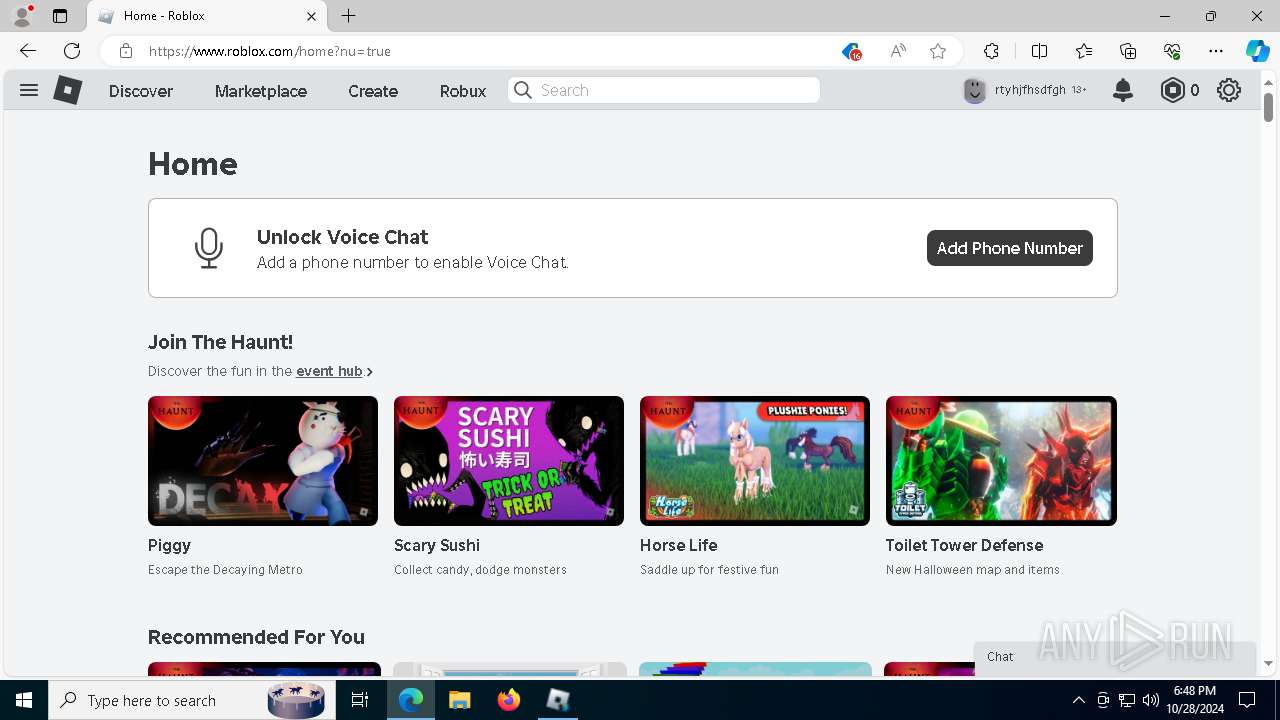
Task: Click the browser address bar URL
Action: click(270, 51)
